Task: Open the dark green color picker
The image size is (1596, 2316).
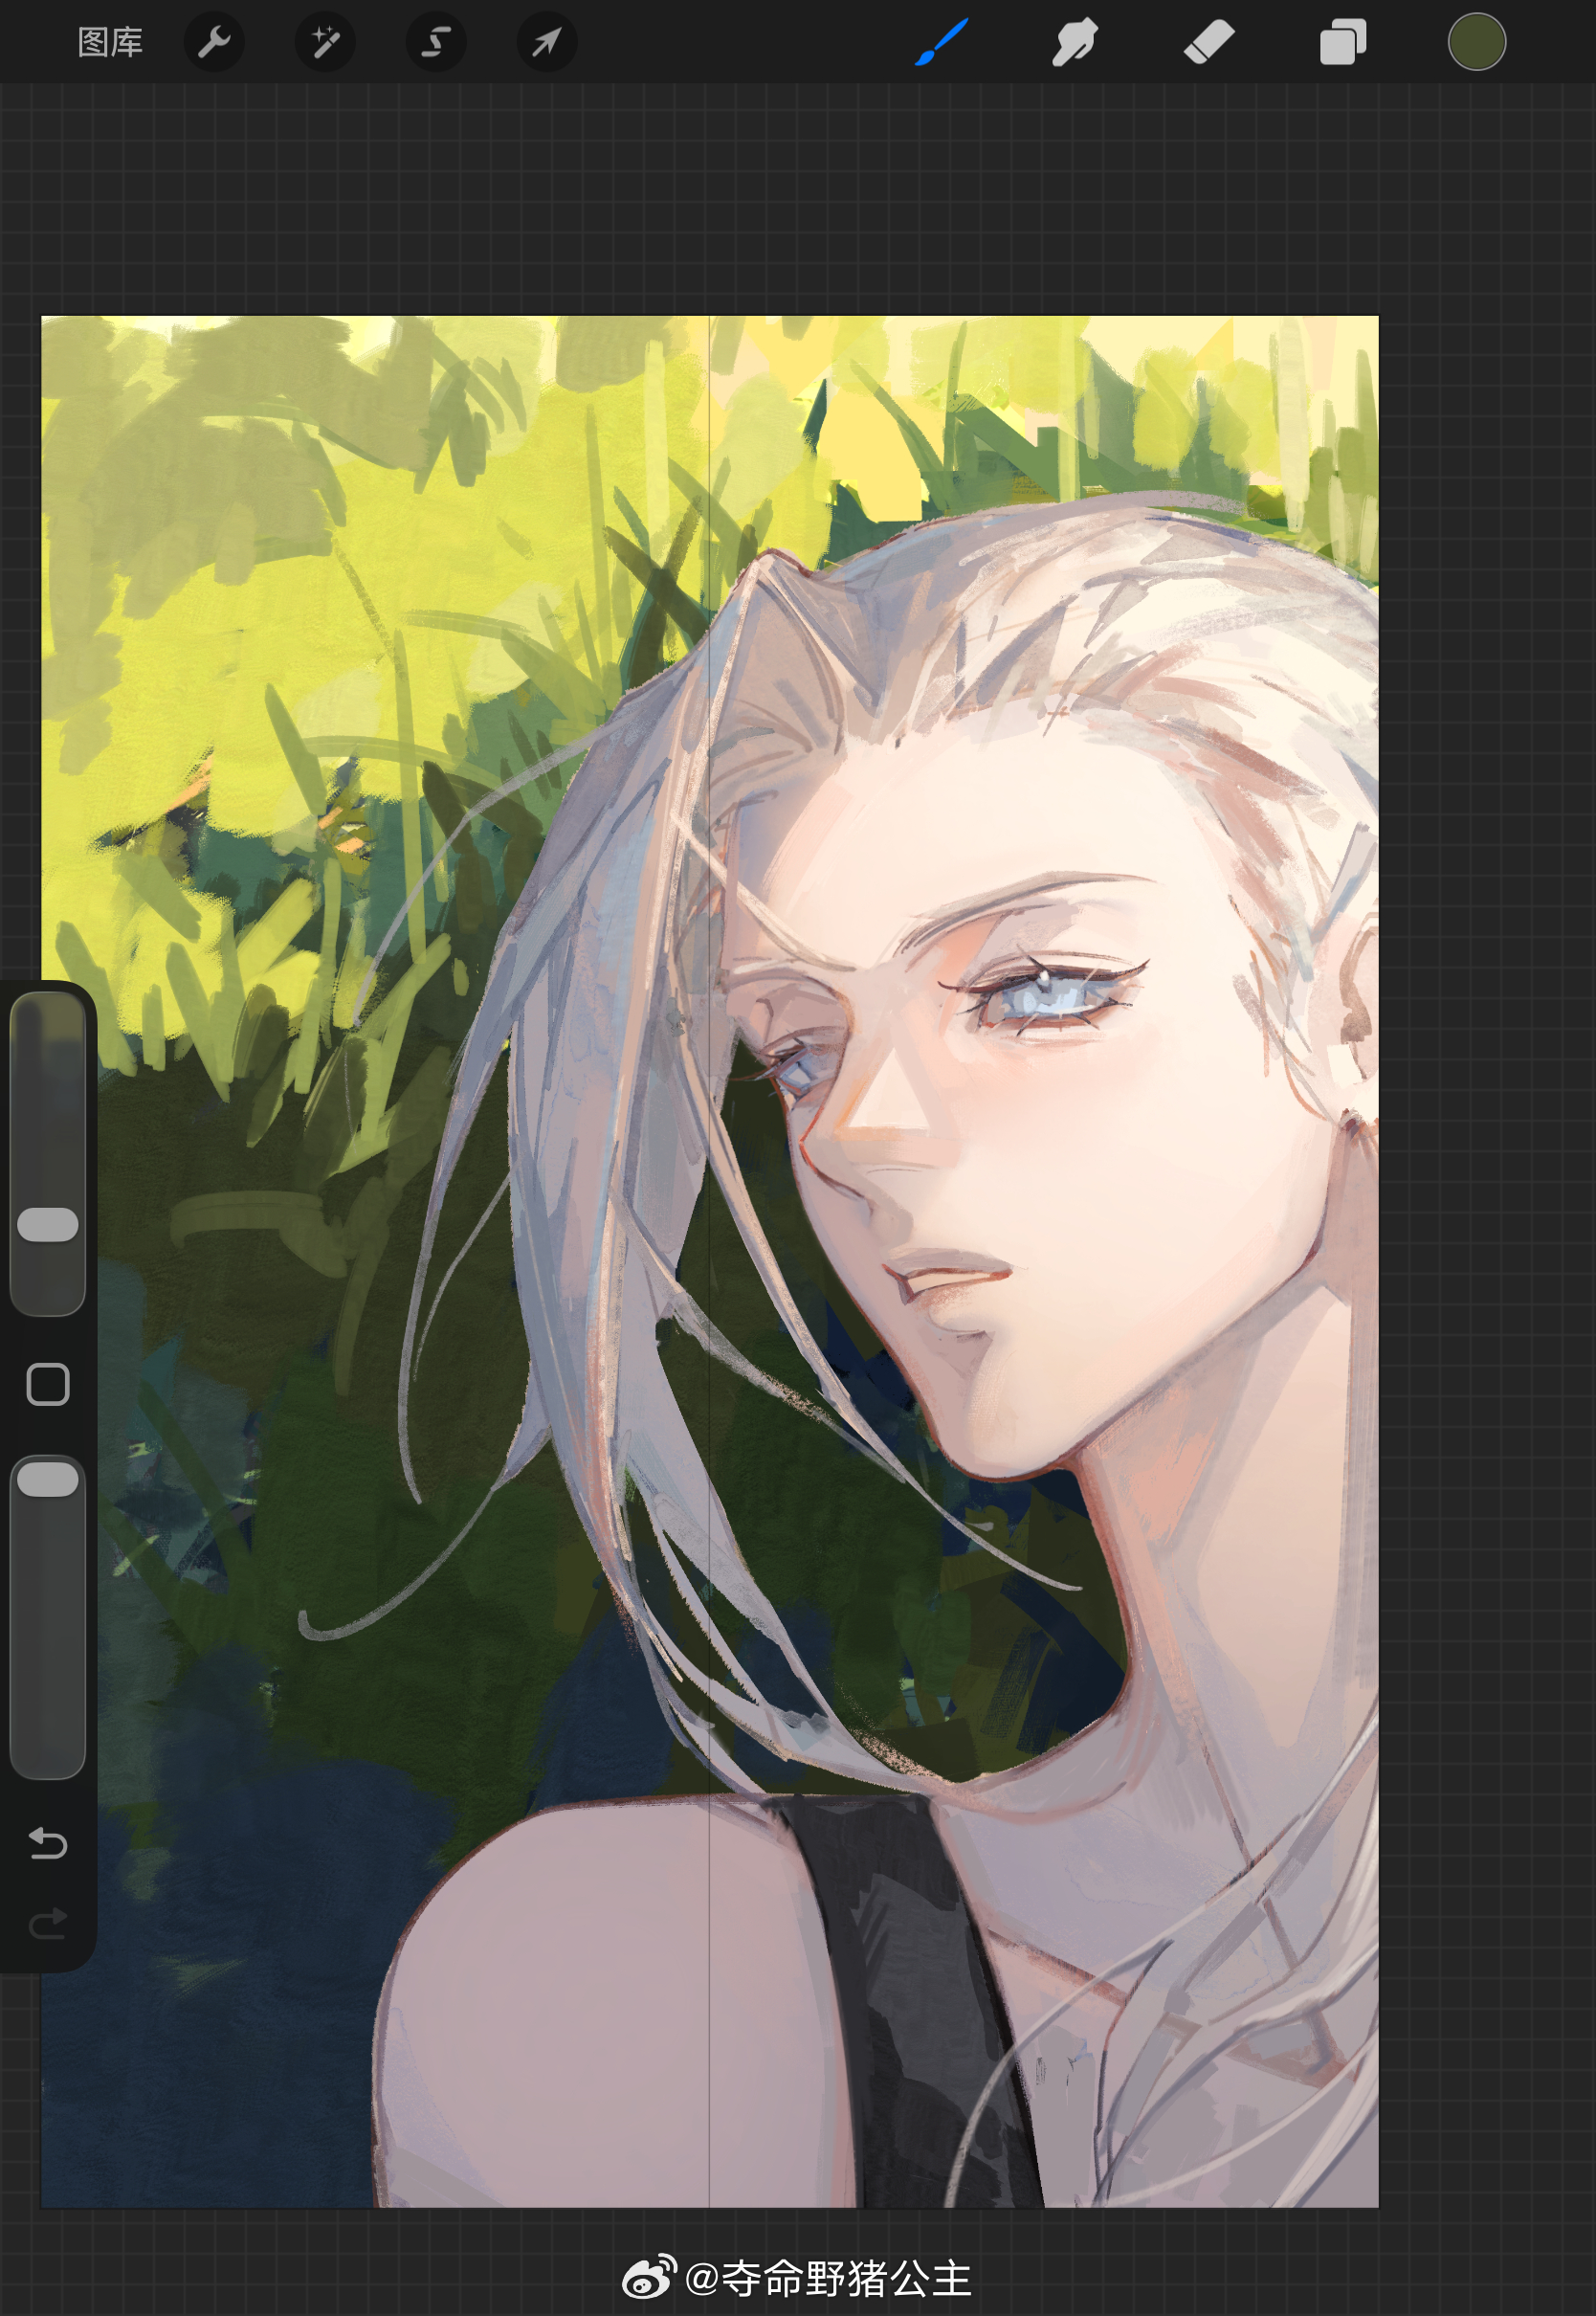Action: 1477,42
